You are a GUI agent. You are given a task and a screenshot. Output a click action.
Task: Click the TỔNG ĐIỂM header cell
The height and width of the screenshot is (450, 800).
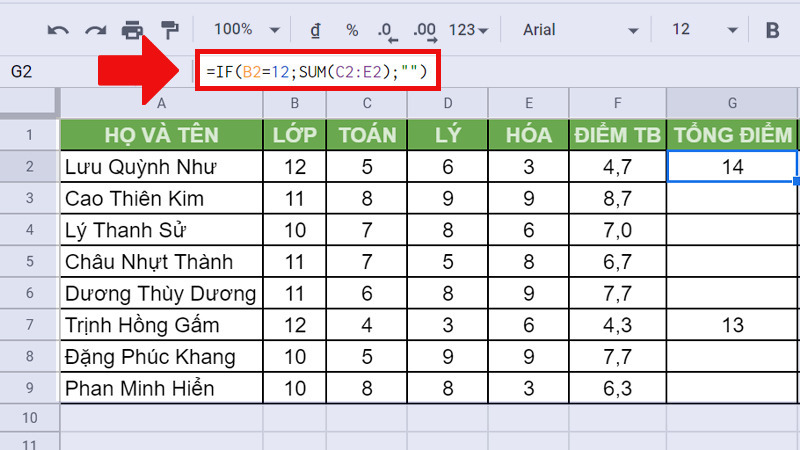733,135
